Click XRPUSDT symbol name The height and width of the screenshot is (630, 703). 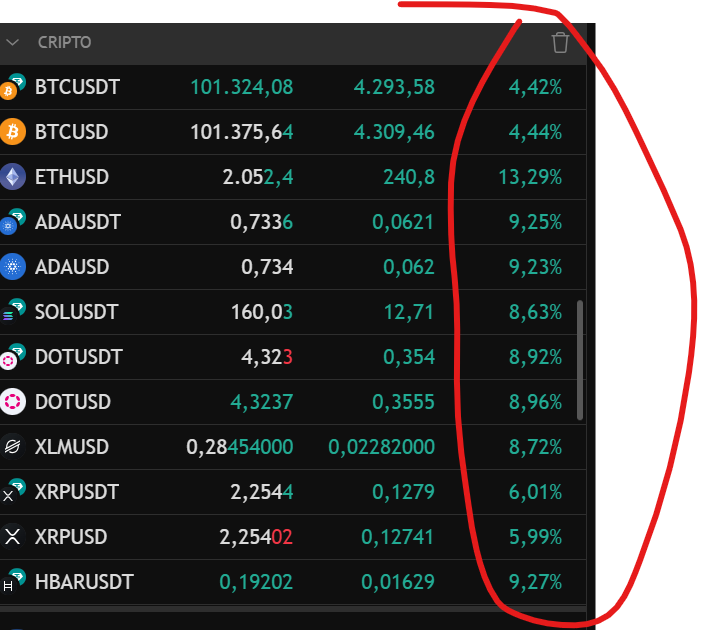pos(76,492)
